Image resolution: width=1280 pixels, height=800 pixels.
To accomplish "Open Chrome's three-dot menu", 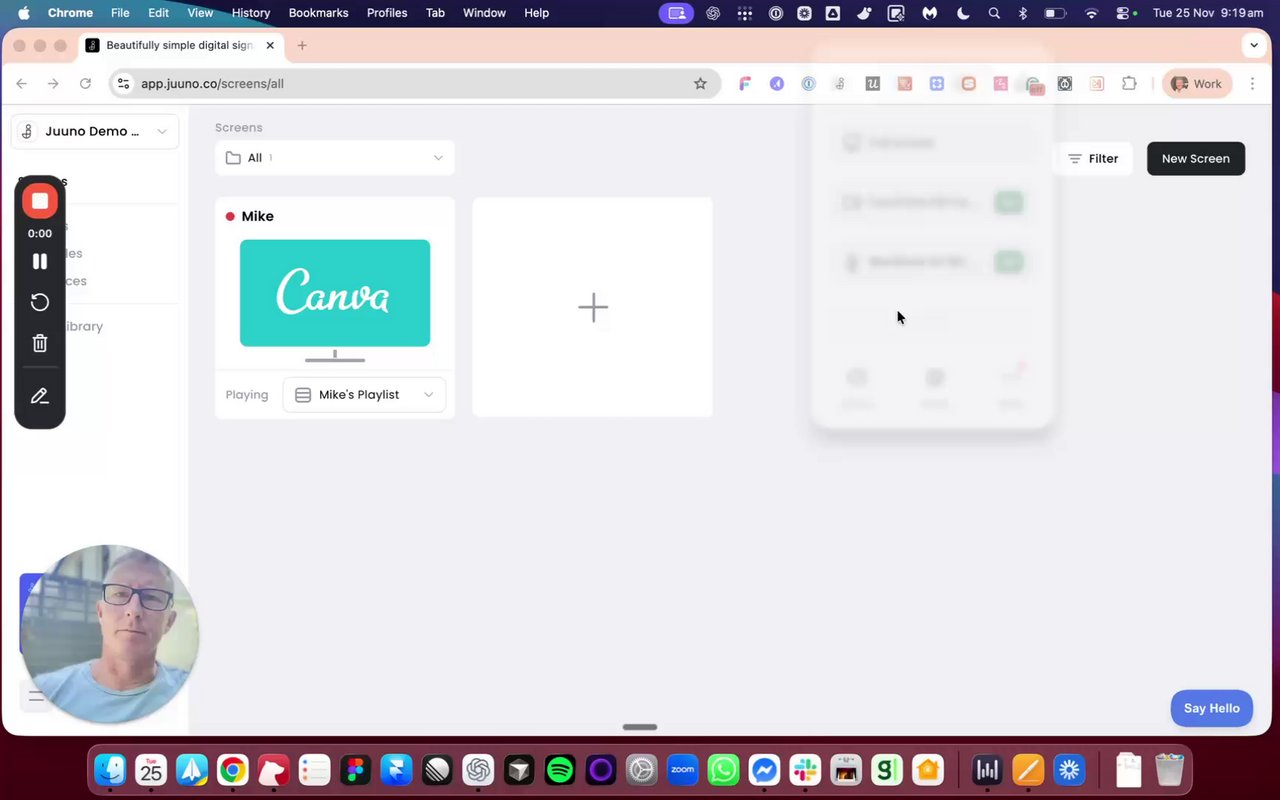I will point(1252,84).
